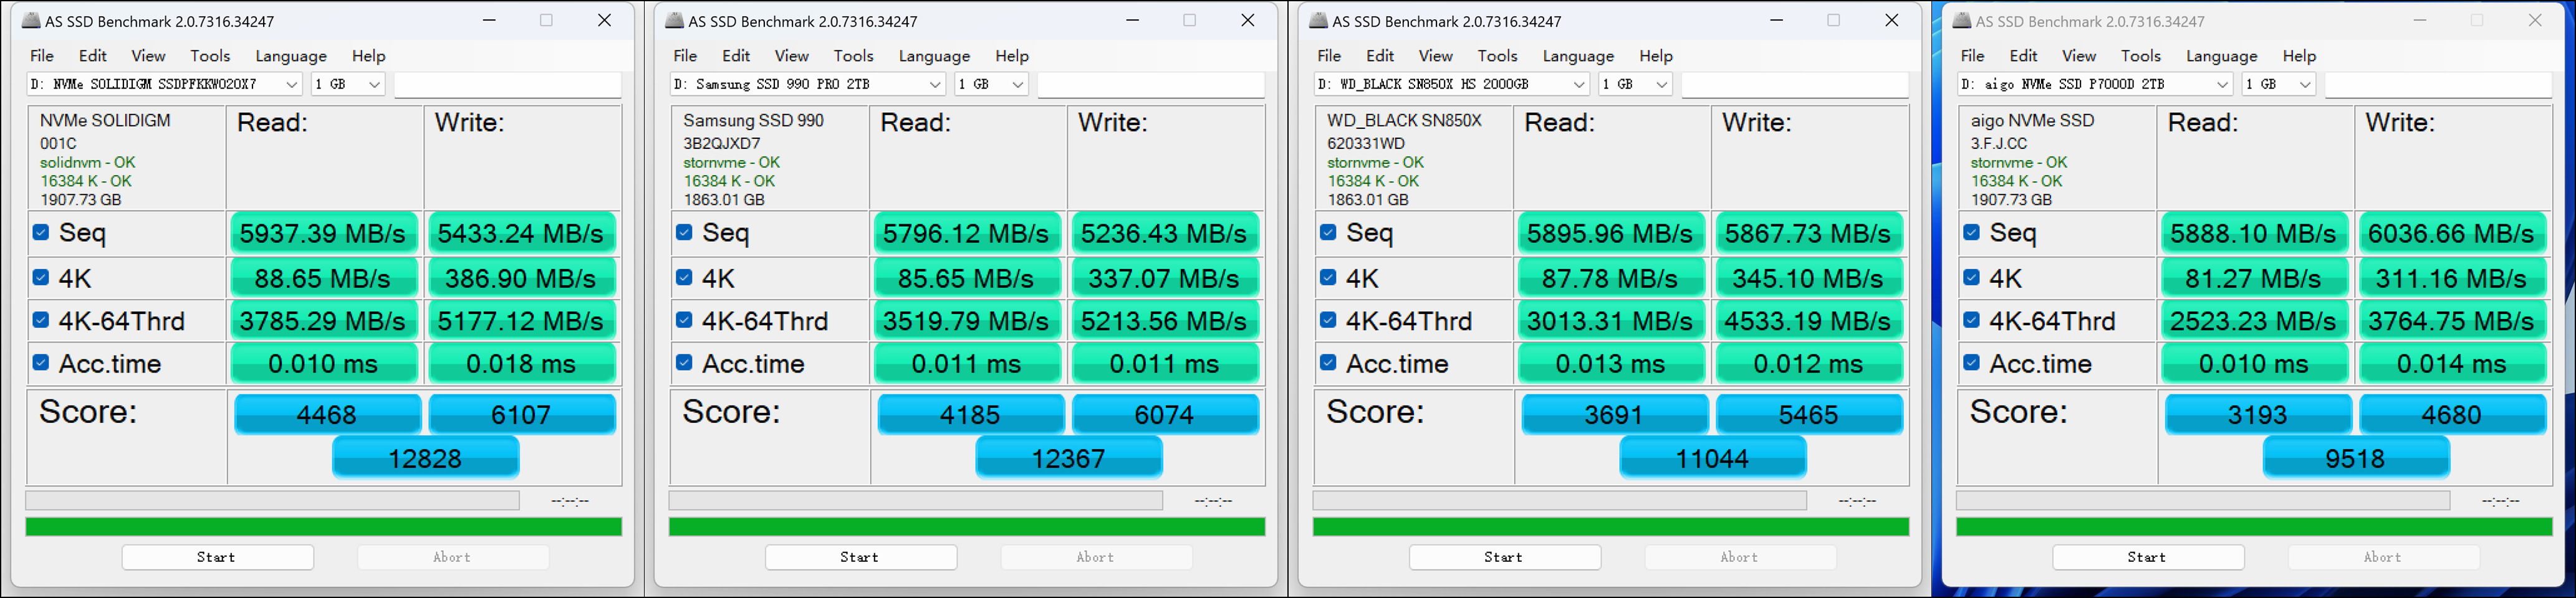Disable 4K-64Thrd test in SOLIDIGM window
This screenshot has height=598, width=2576.
click(x=41, y=320)
